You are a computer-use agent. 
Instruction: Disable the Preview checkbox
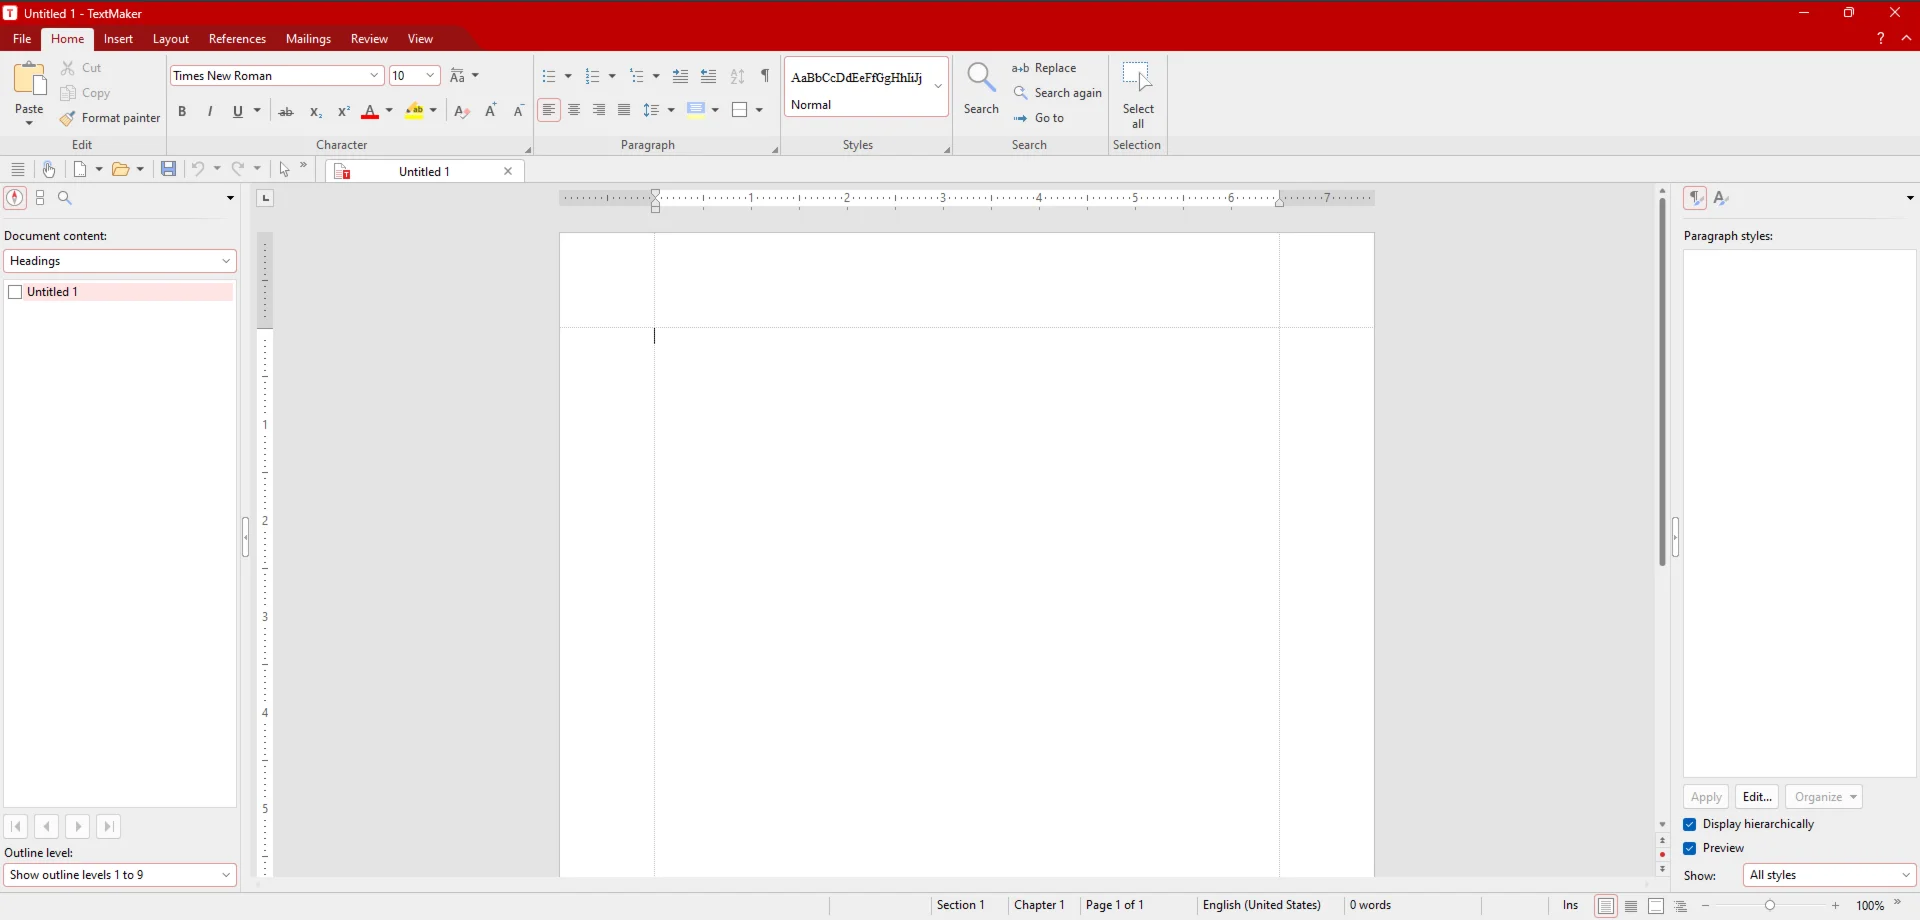click(1690, 848)
